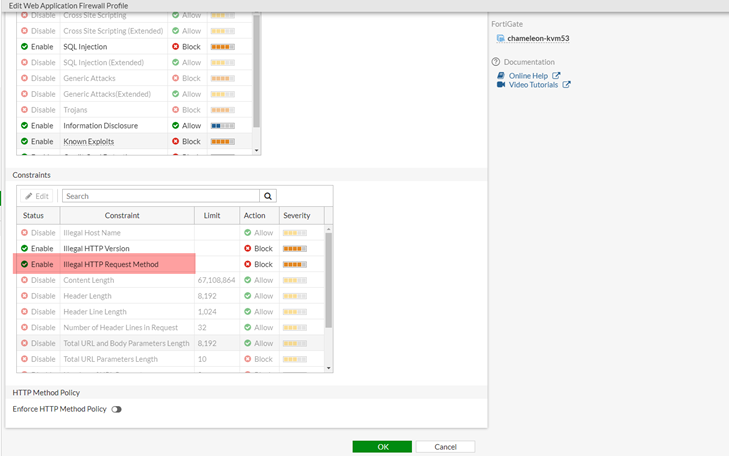
Task: Sort by the Severity column header
Action: point(297,215)
